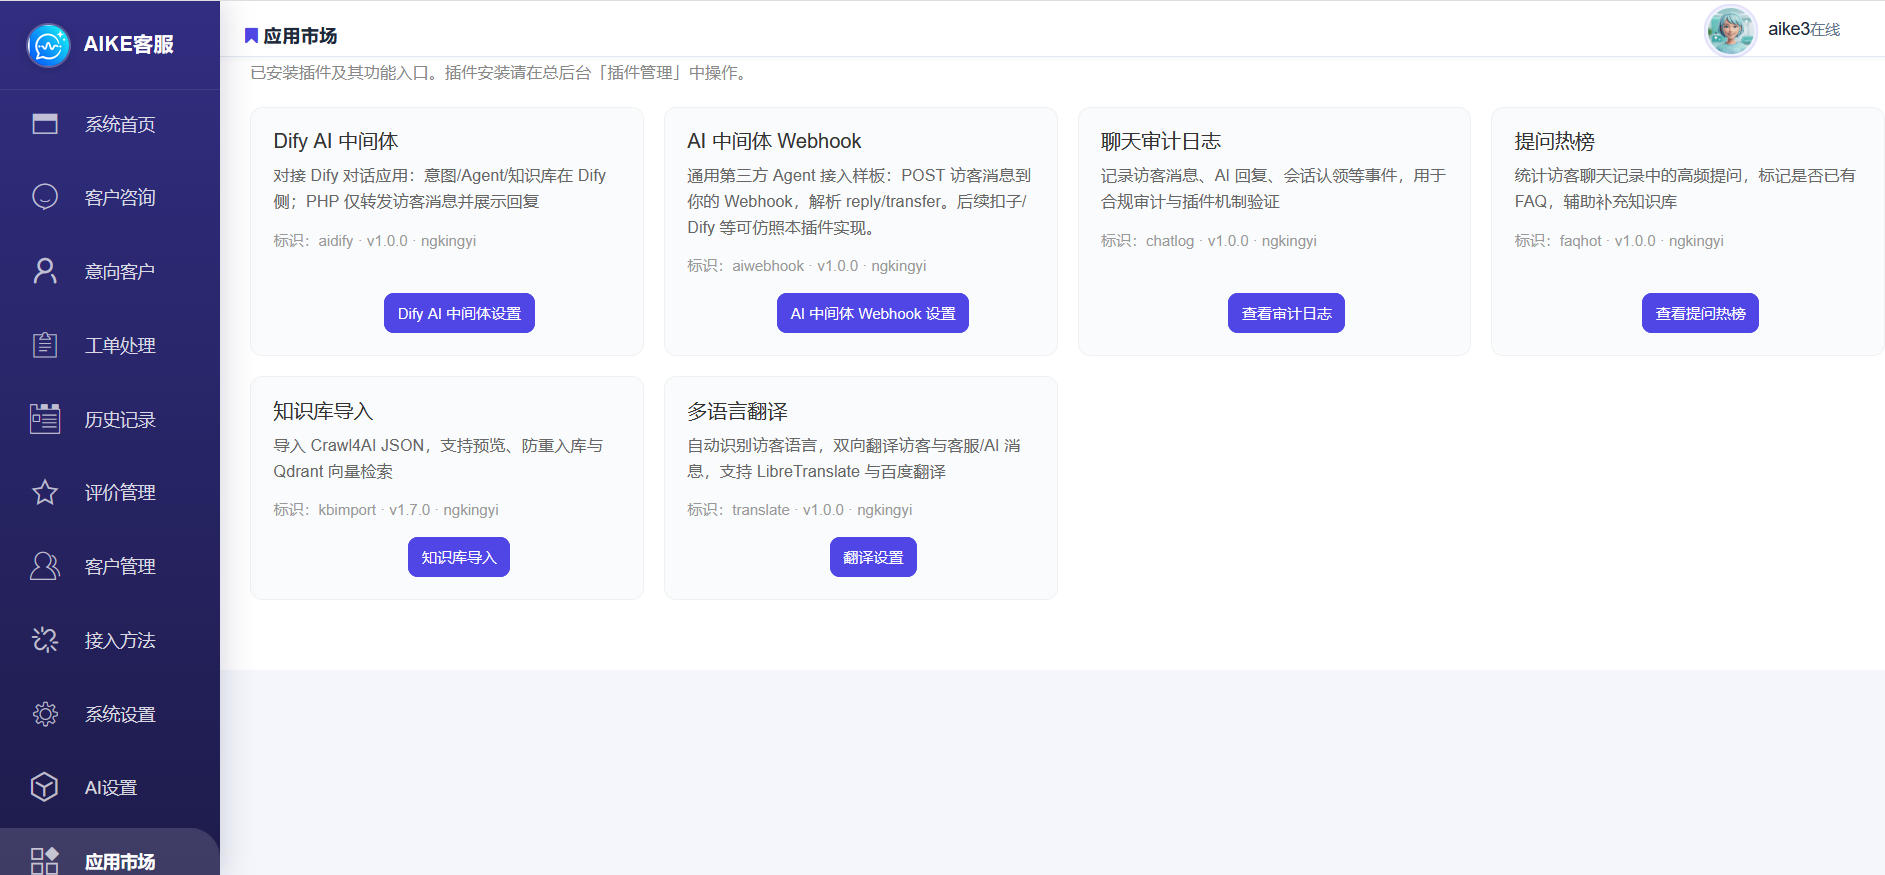Click the 系统设置 gear icon
Image resolution: width=1885 pixels, height=875 pixels.
click(x=45, y=714)
